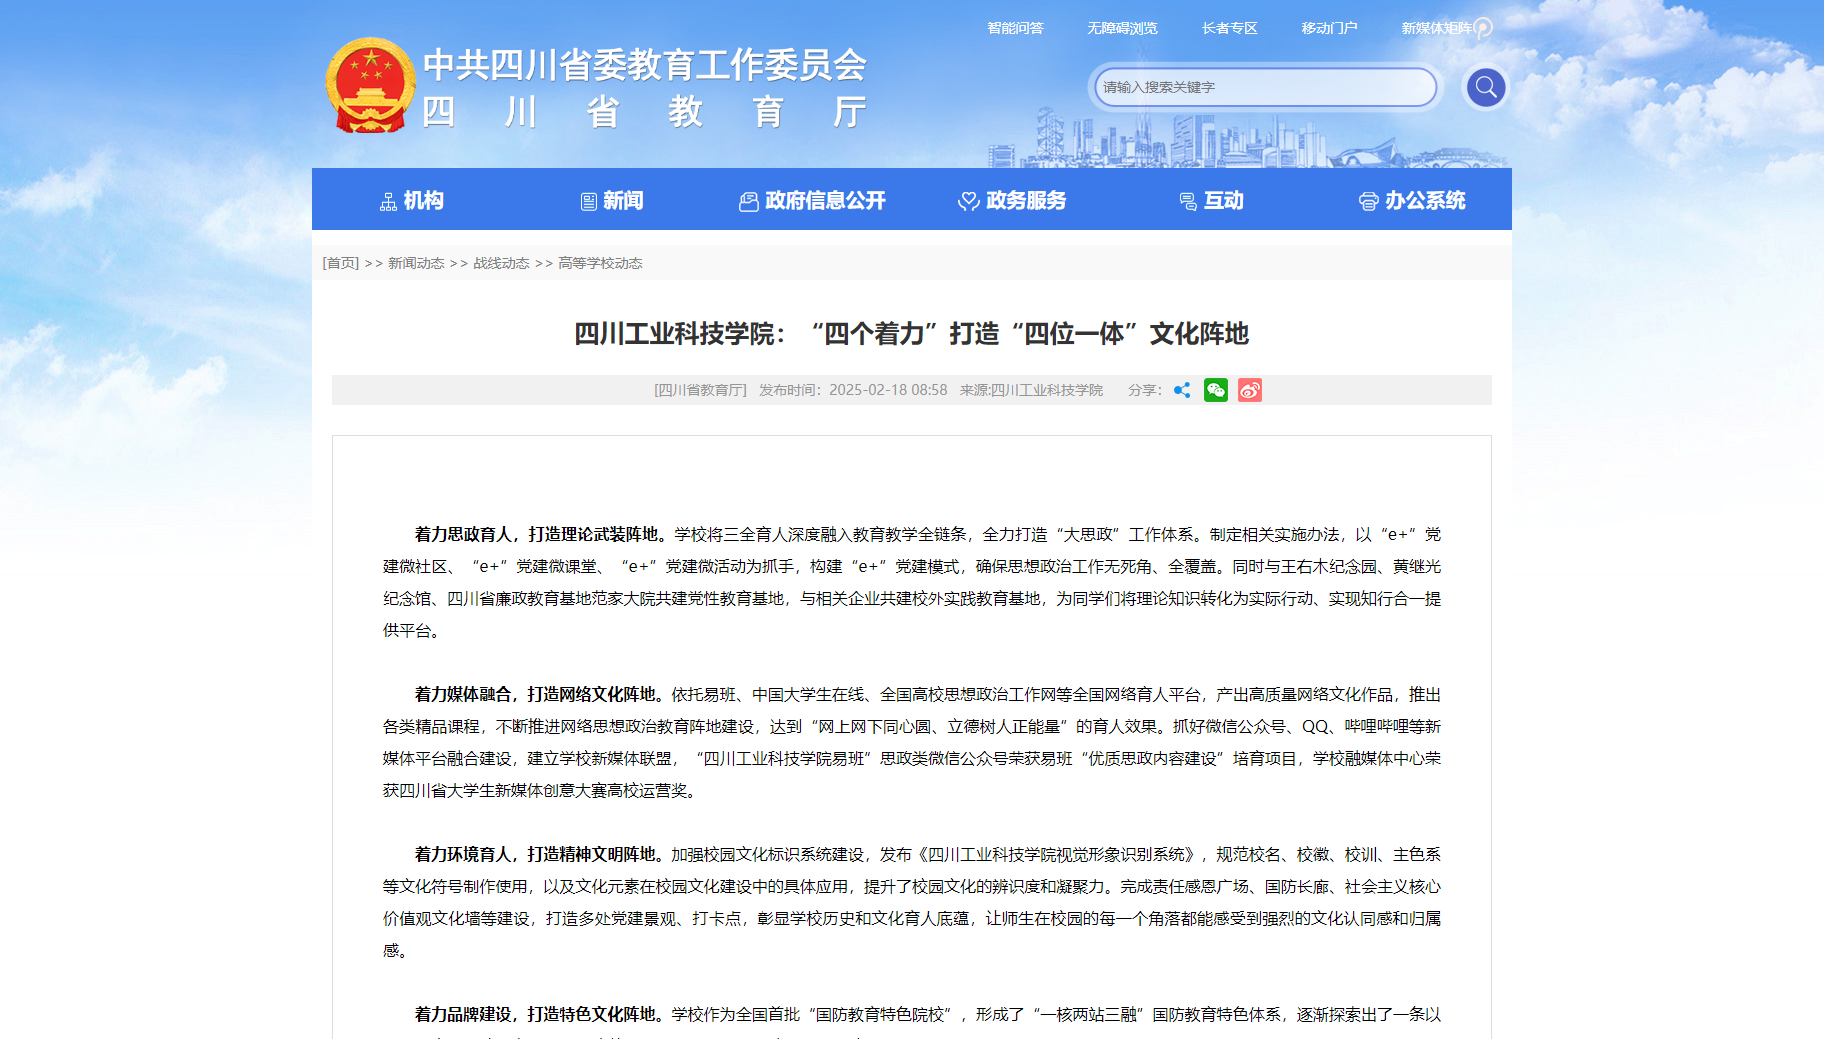Share article via WeChat icon
1824x1039 pixels.
pyautogui.click(x=1215, y=390)
